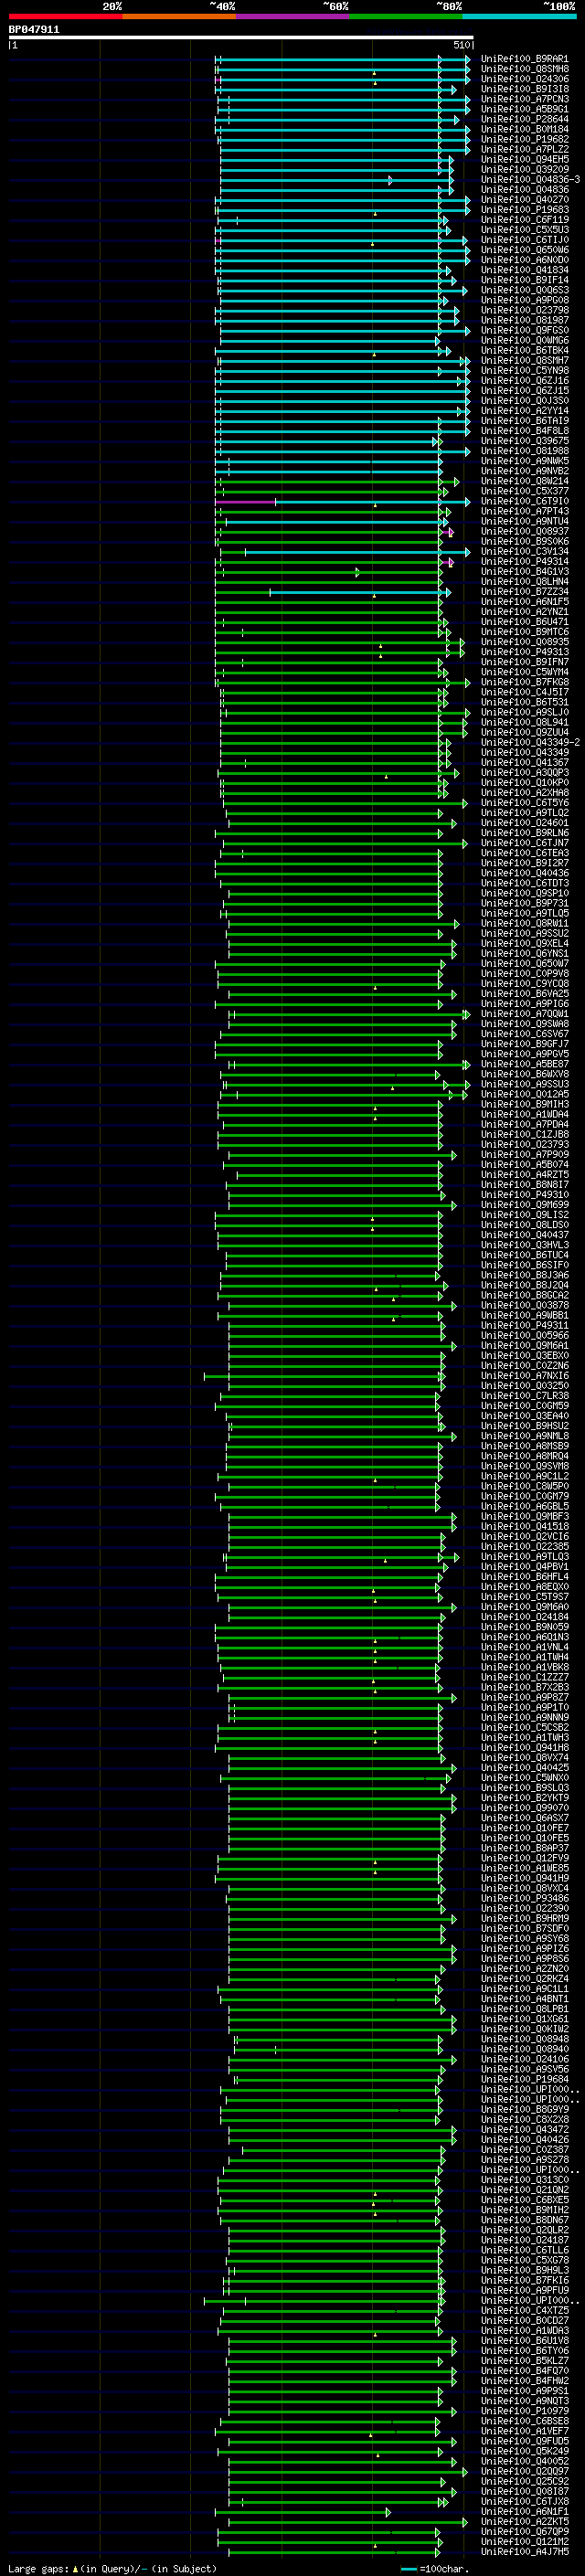Select hit UniRef100_A7PCN3

(x=524, y=99)
